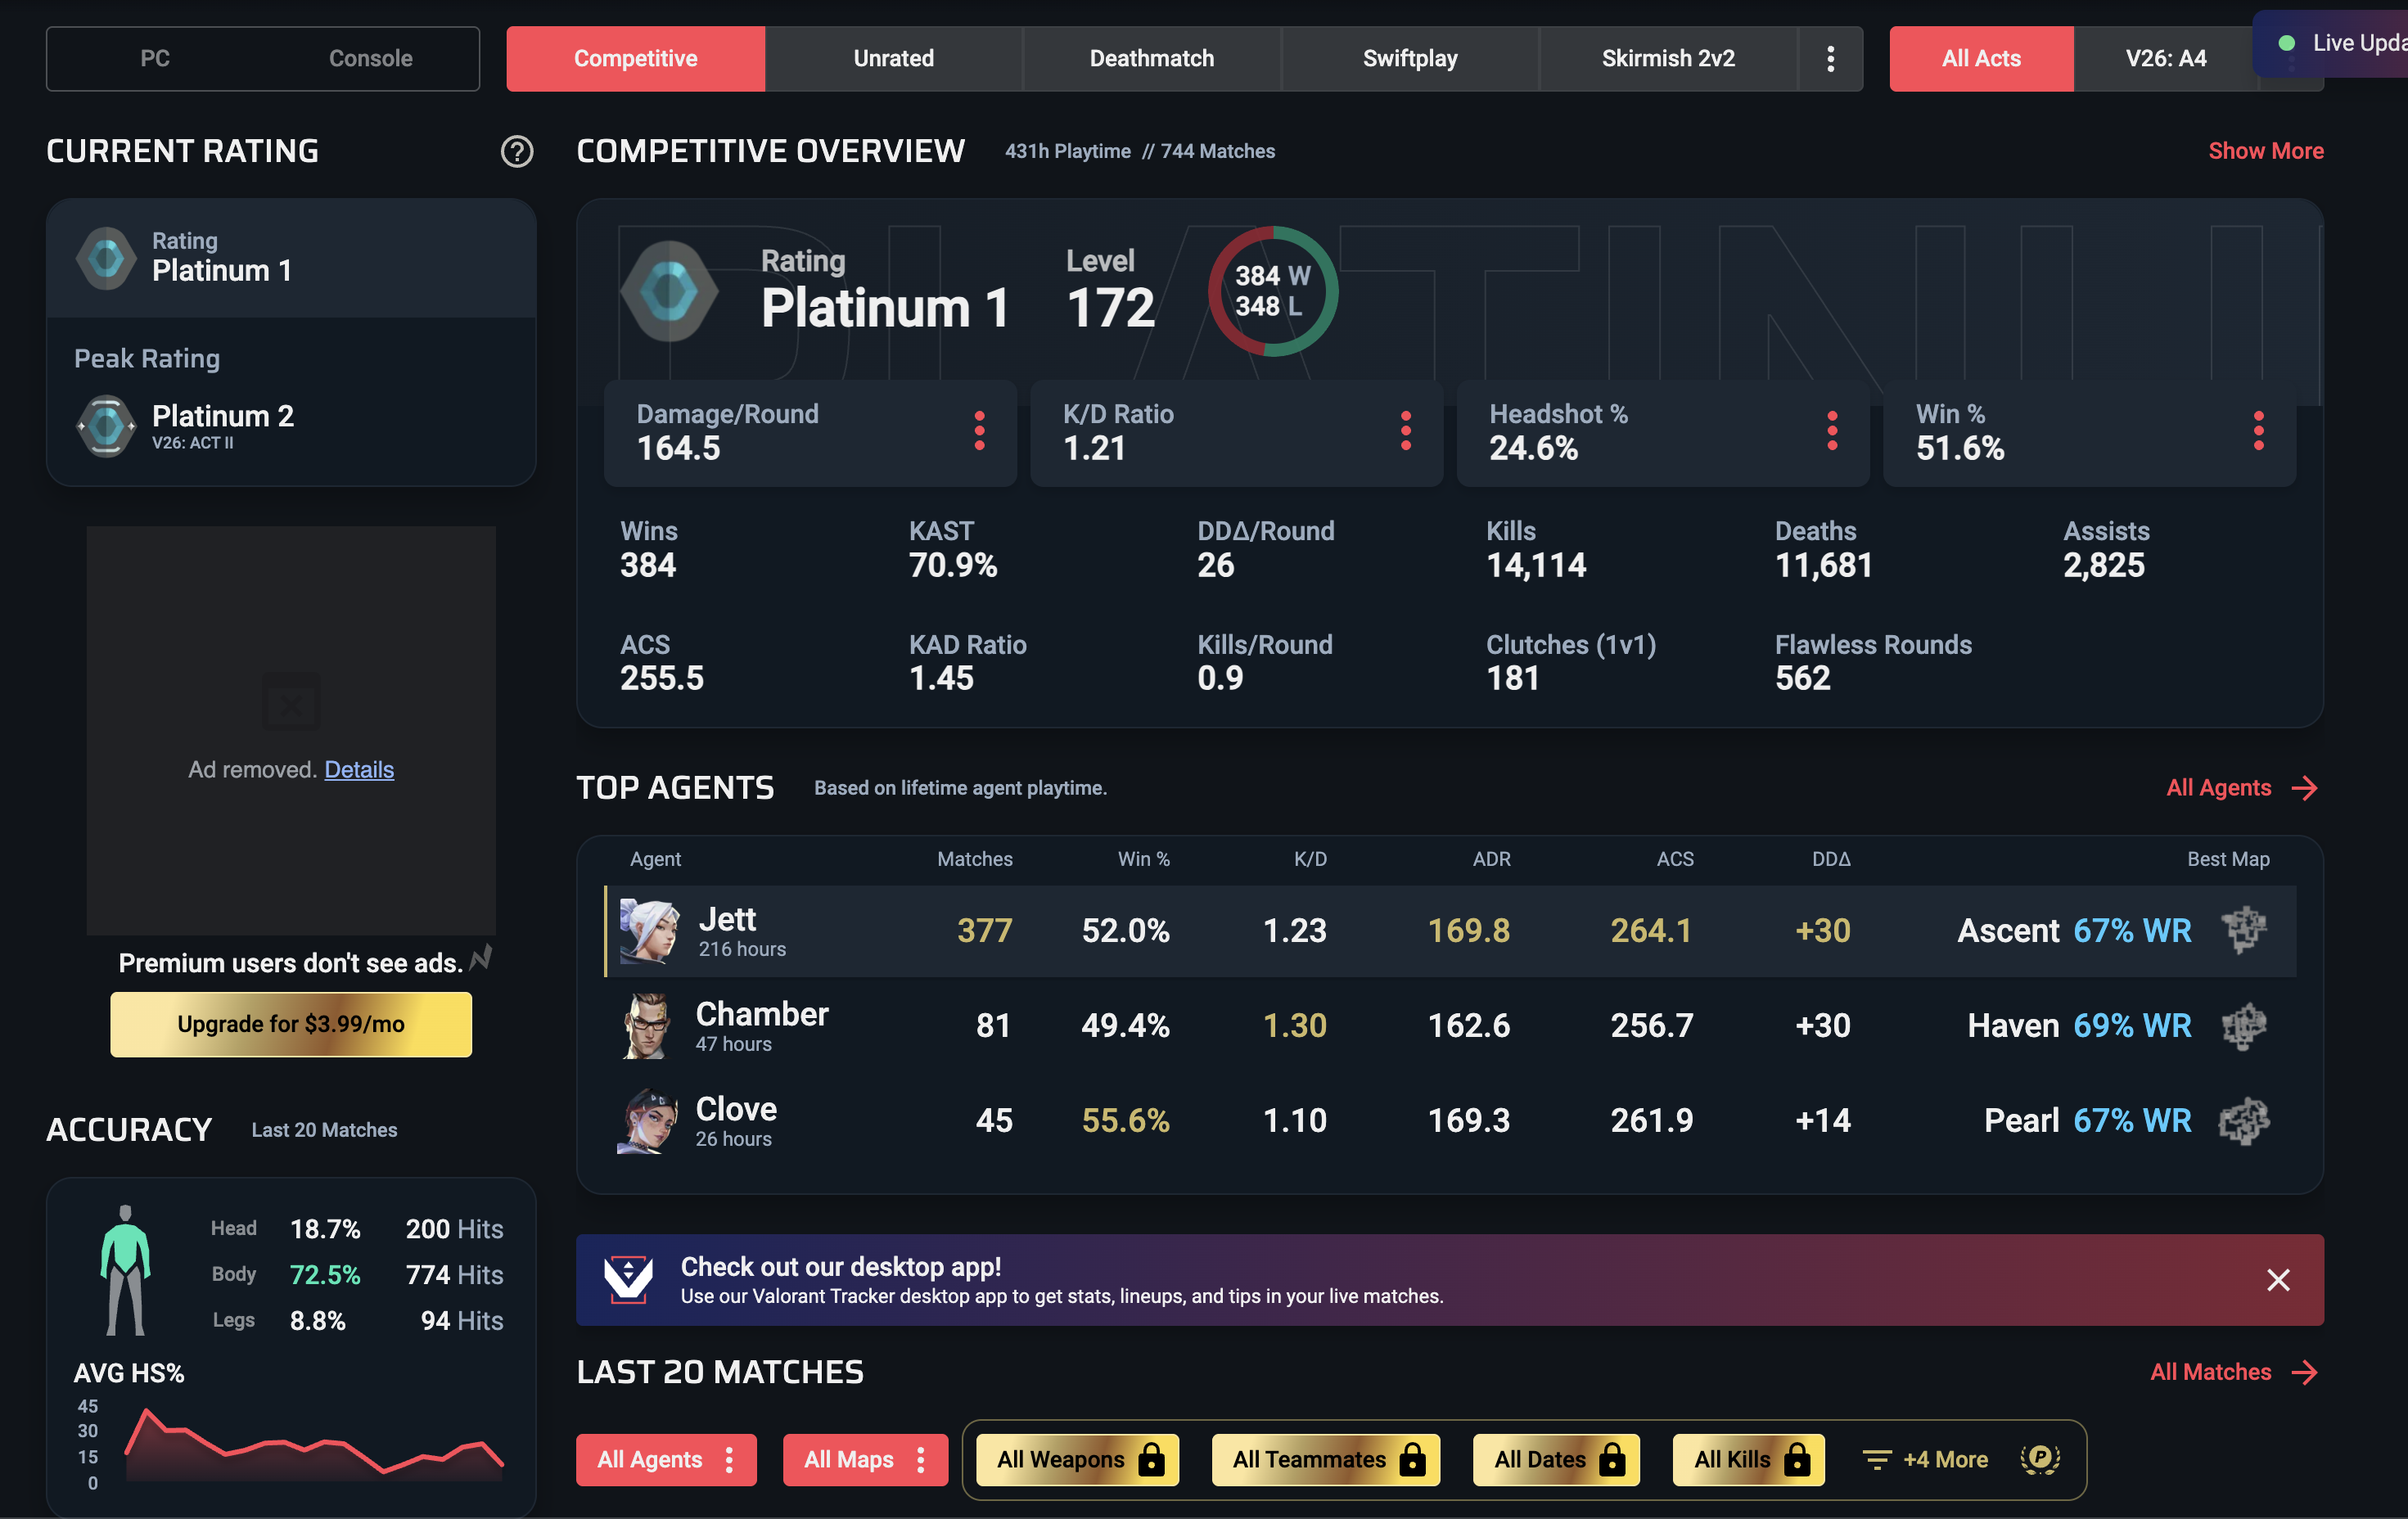Click the Ascent 67% WR best map text
Screen dimensions: 2408x1519
2074,931
